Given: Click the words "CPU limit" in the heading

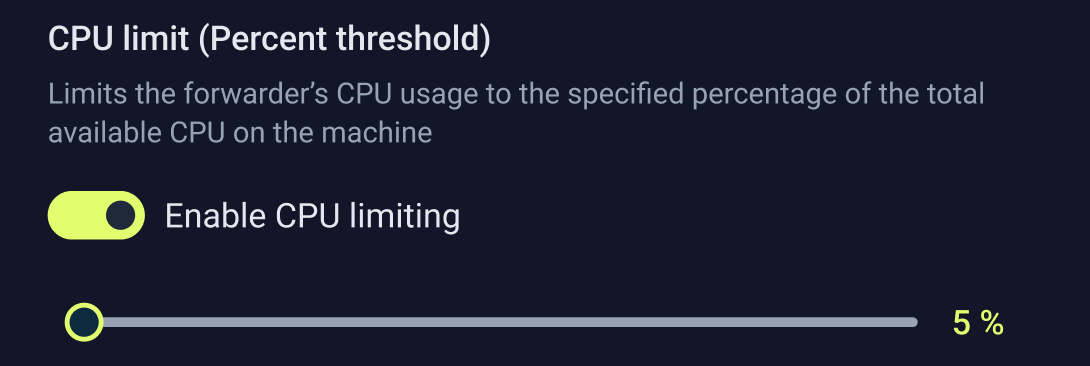Looking at the screenshot, I should tap(118, 40).
